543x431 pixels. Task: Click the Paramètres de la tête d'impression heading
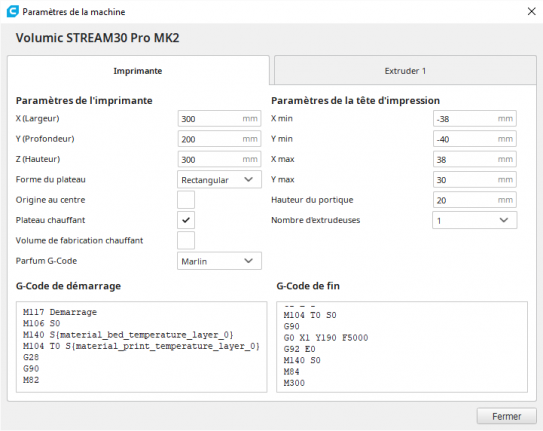coord(355,101)
